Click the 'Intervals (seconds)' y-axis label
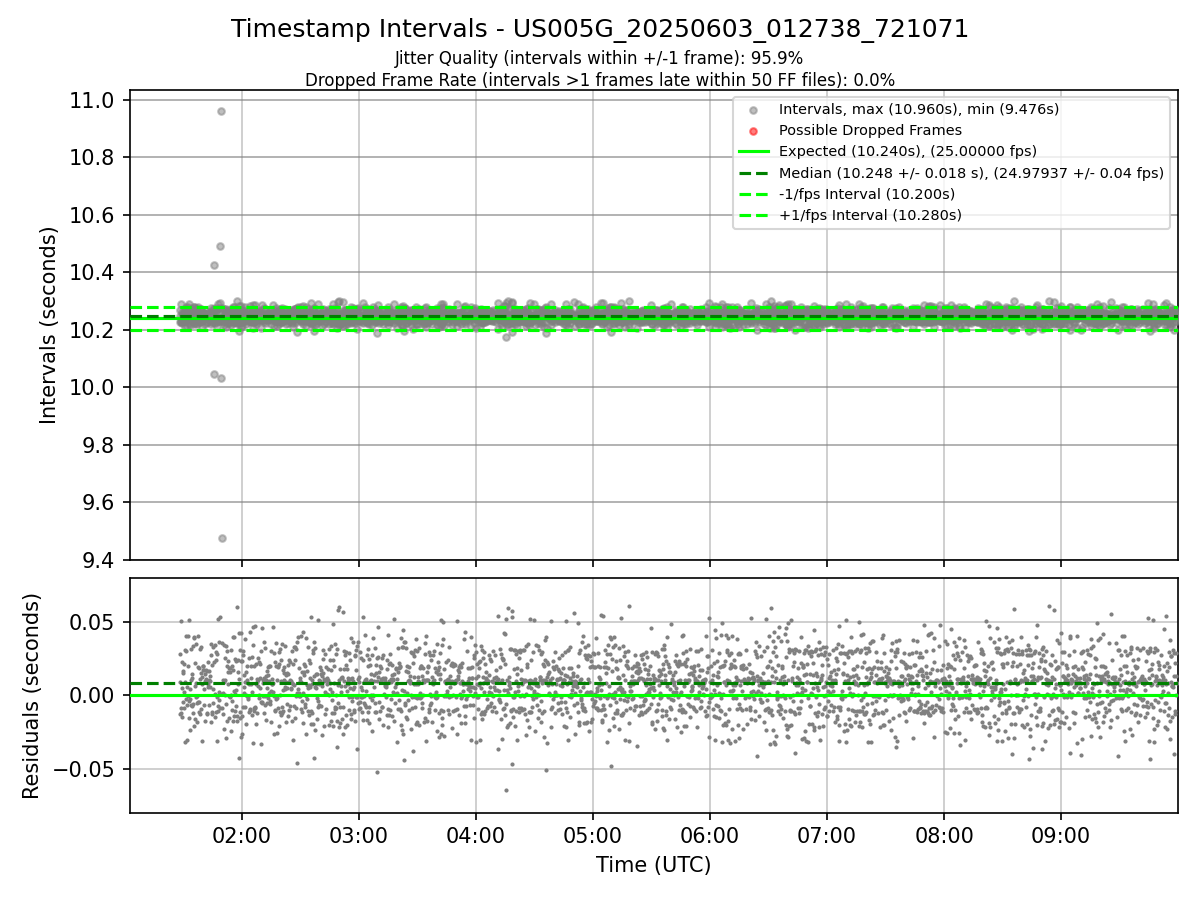 pyautogui.click(x=49, y=325)
